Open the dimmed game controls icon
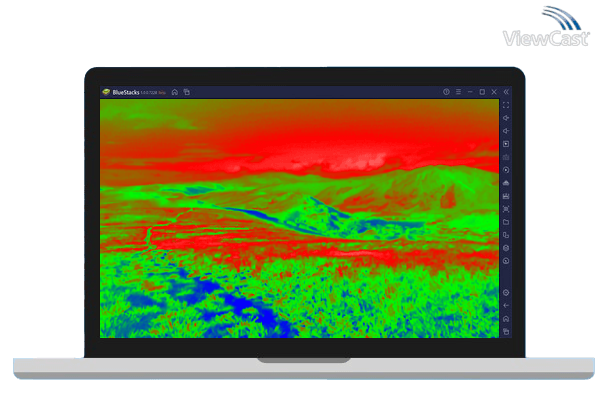602x414 pixels. click(x=506, y=157)
